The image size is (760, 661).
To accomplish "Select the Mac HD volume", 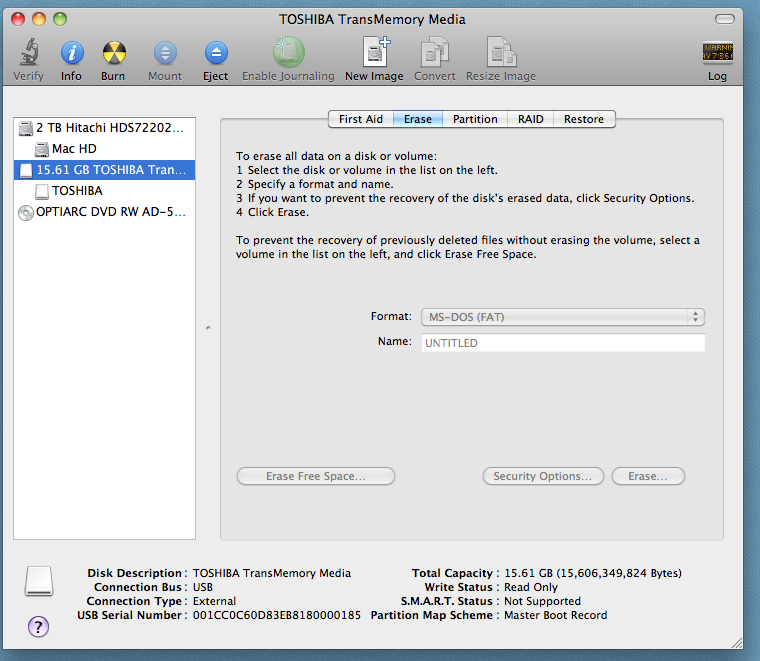I will point(105,149).
